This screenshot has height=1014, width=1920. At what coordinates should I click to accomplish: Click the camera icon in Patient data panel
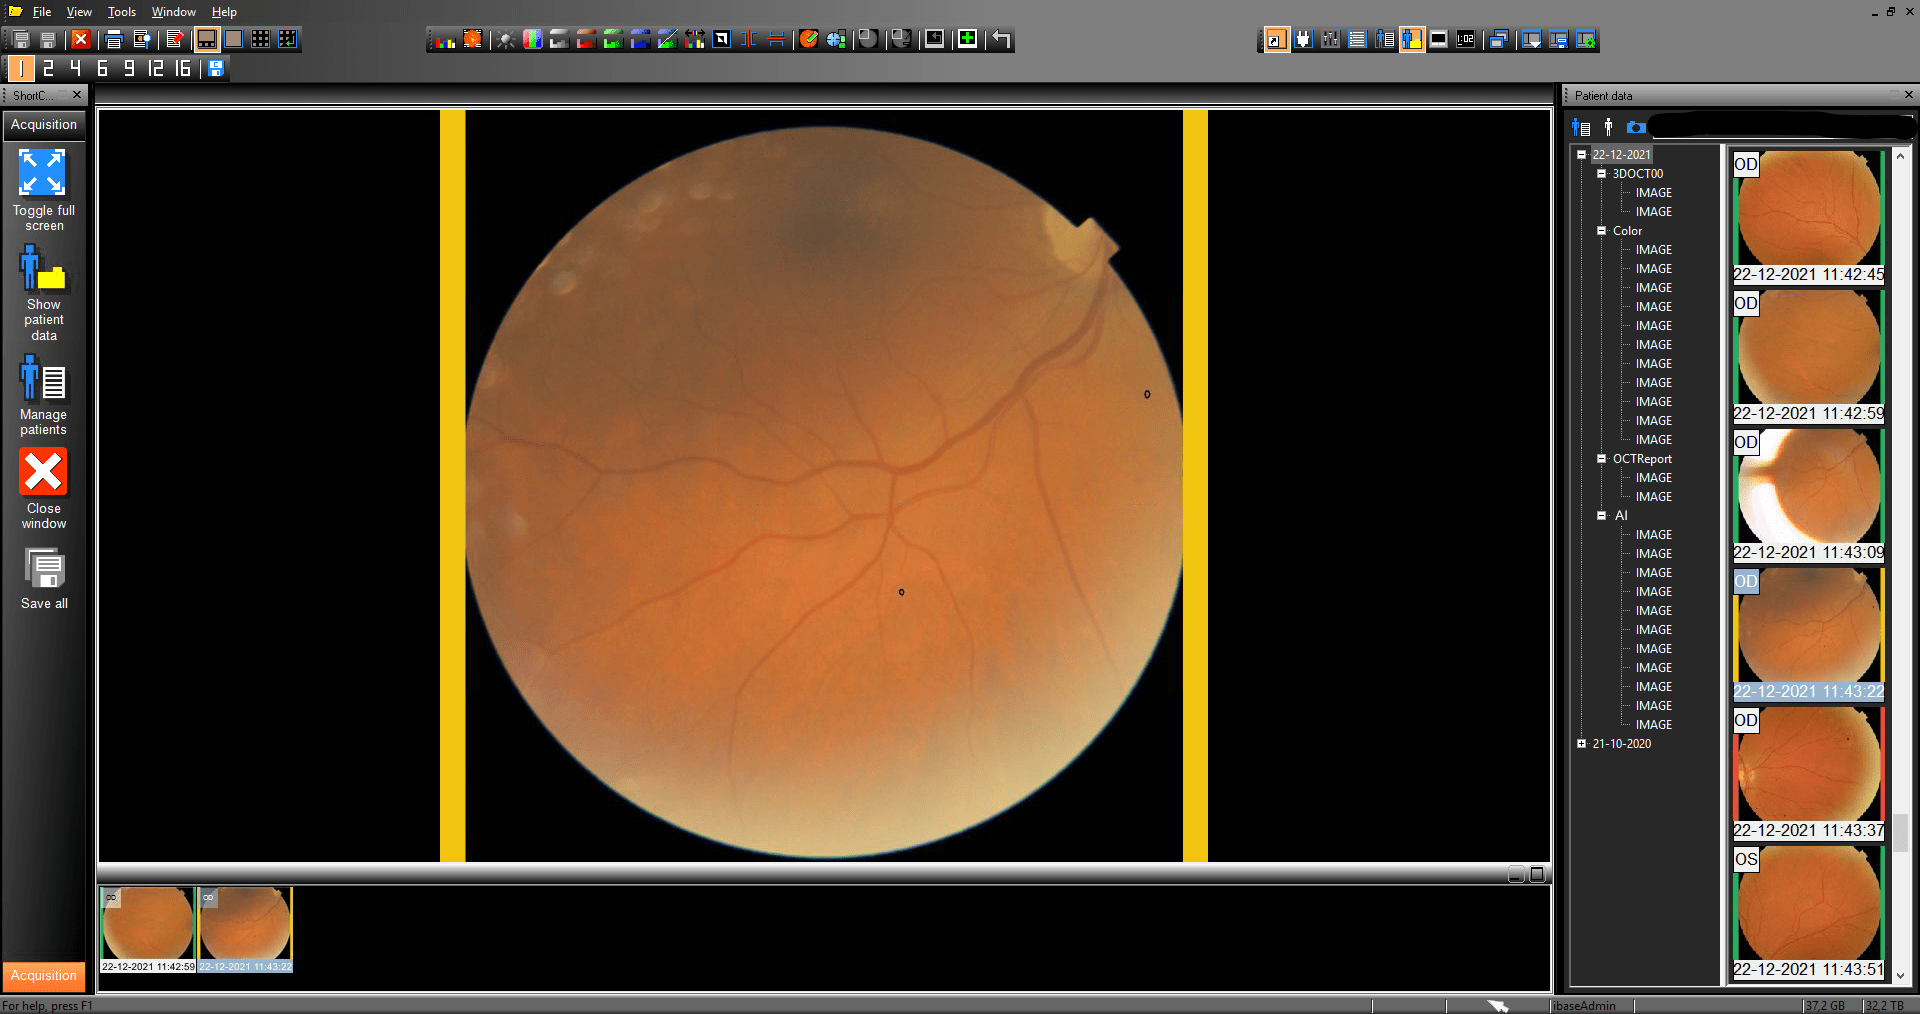click(1636, 127)
